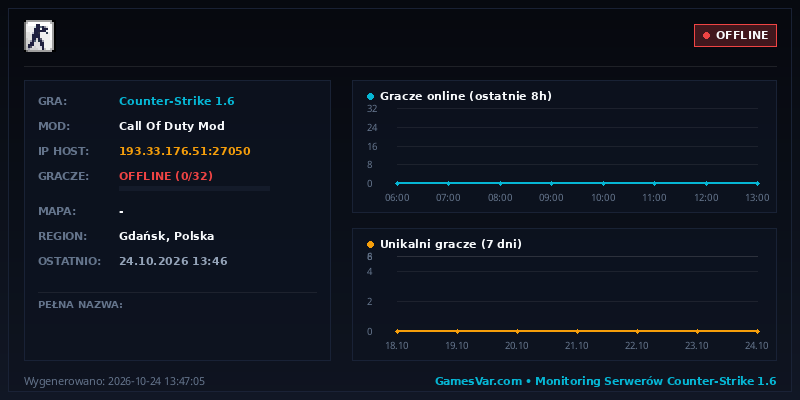Click the 11:00 data point on players chart
The width and height of the screenshot is (800, 400).
[655, 183]
